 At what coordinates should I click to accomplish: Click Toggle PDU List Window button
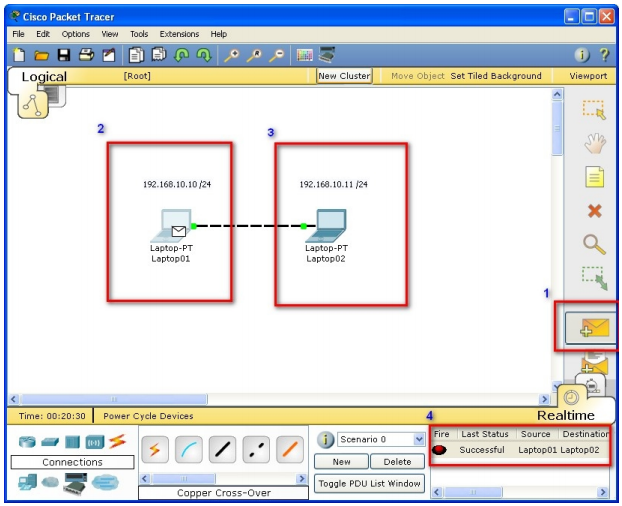(369, 483)
